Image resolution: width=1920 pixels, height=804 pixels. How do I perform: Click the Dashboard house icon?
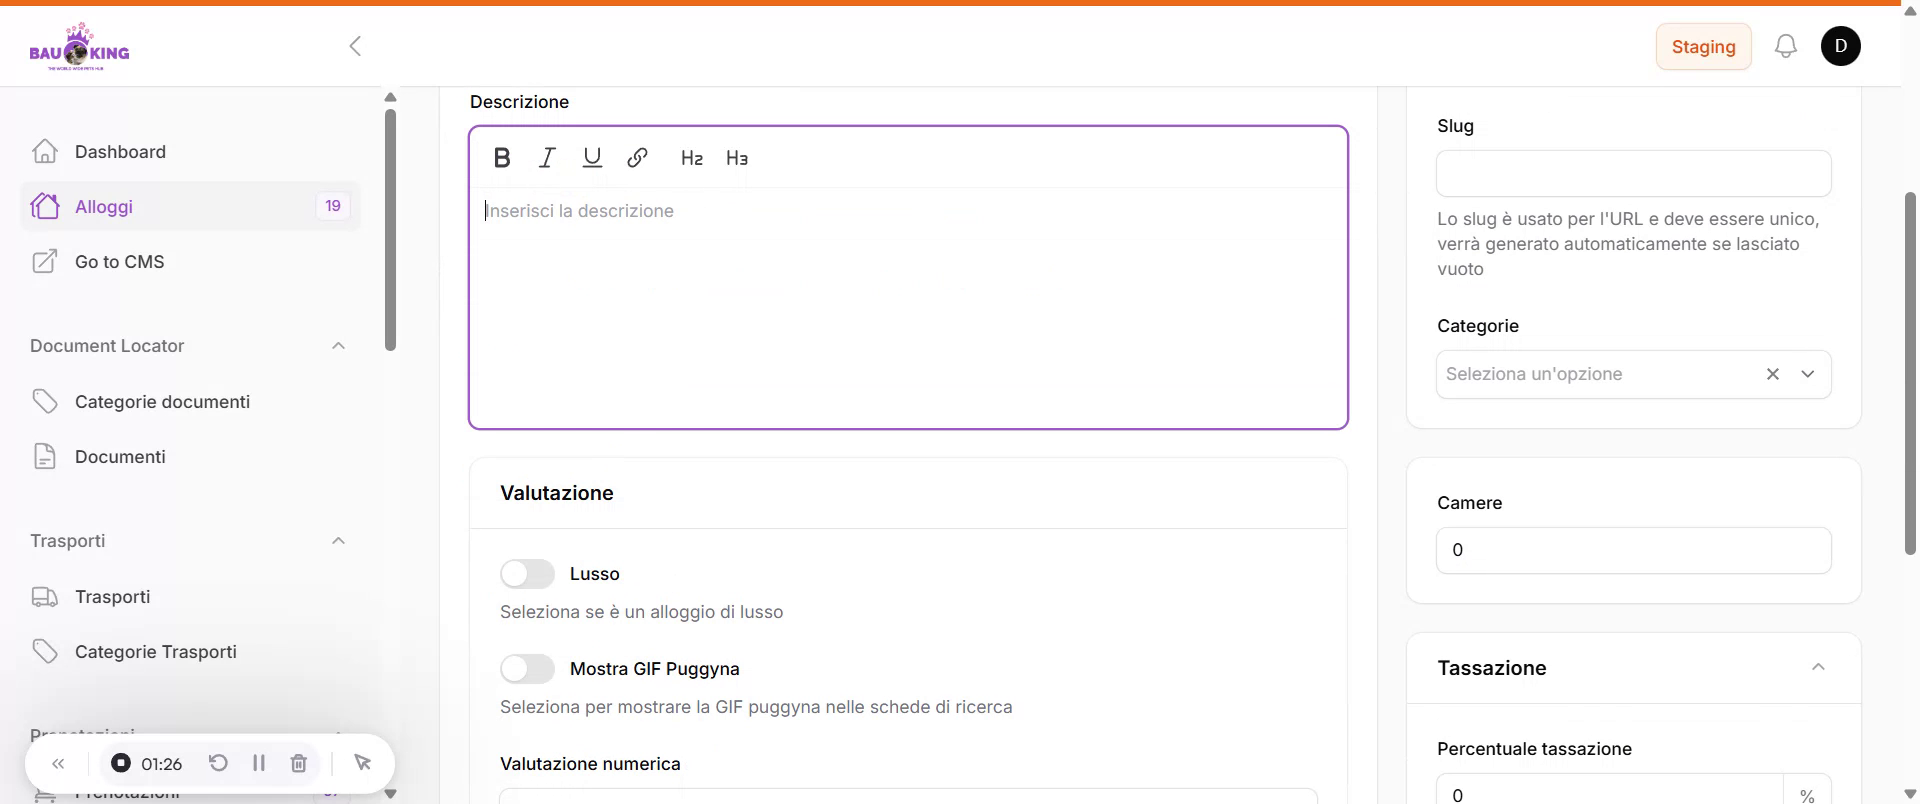pyautogui.click(x=45, y=151)
